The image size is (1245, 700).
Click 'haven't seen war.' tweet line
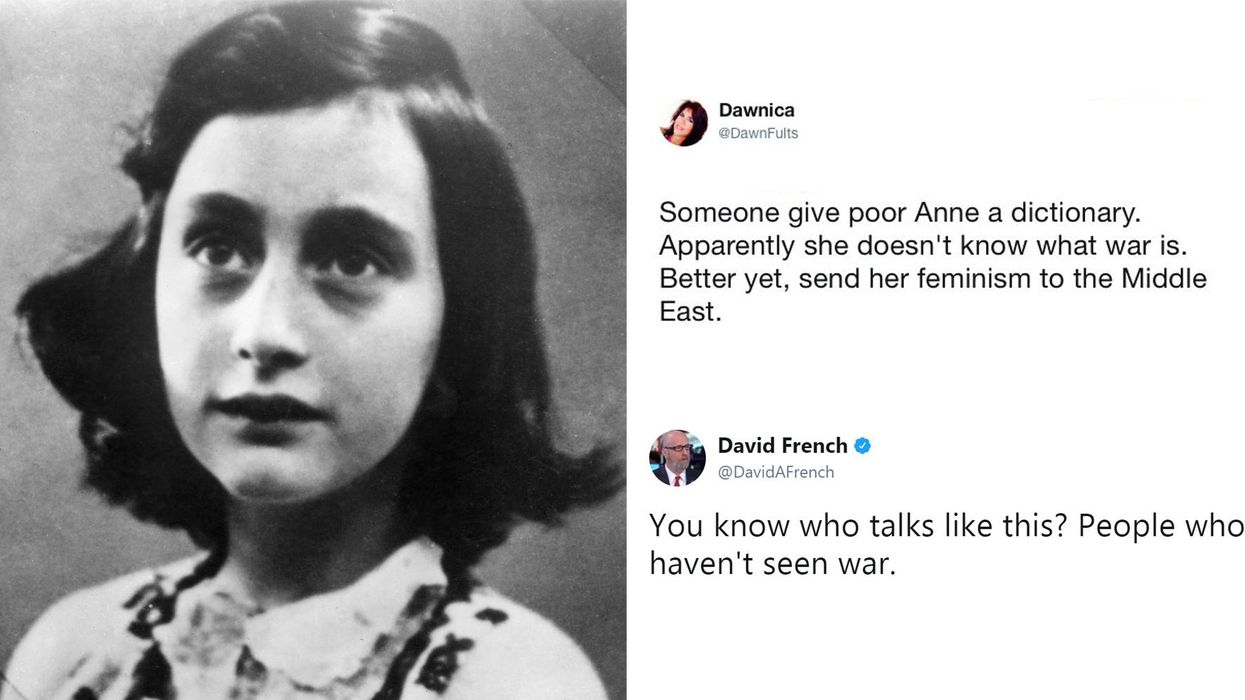773,563
